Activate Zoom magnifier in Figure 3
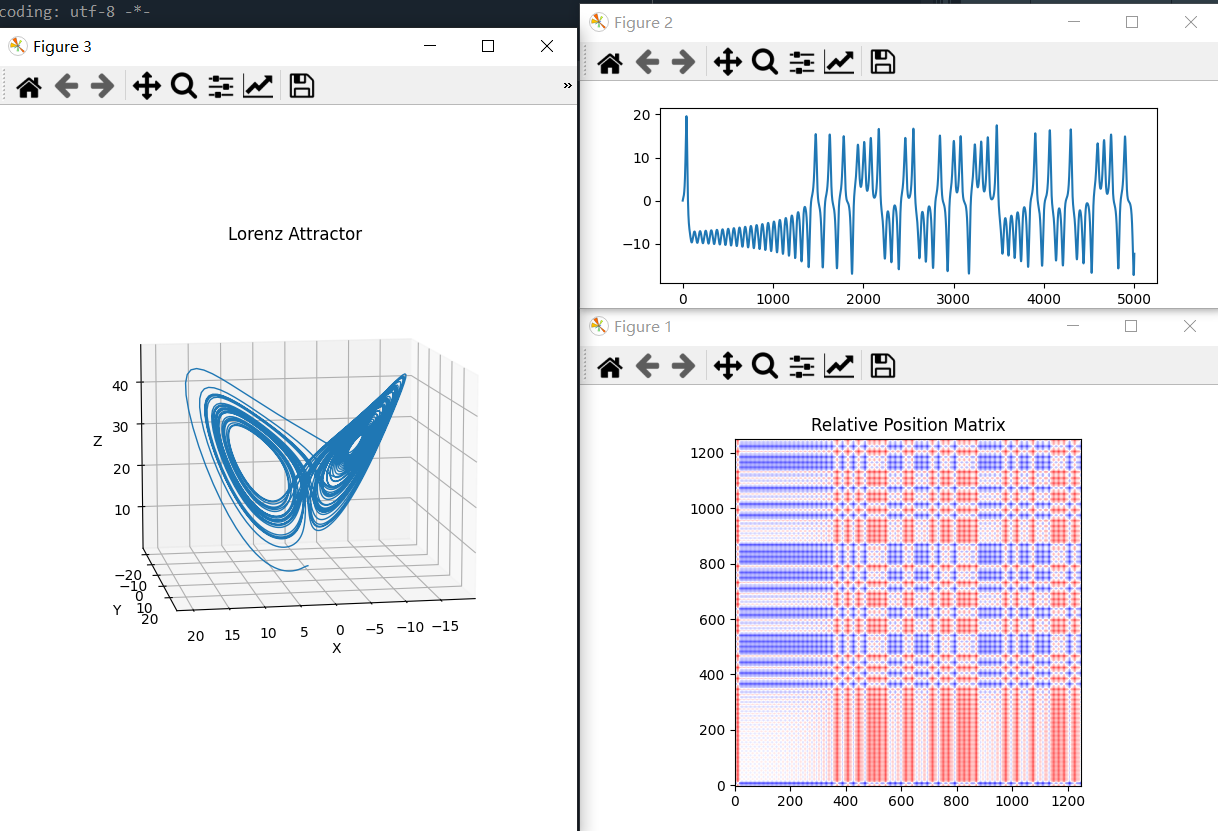 183,87
